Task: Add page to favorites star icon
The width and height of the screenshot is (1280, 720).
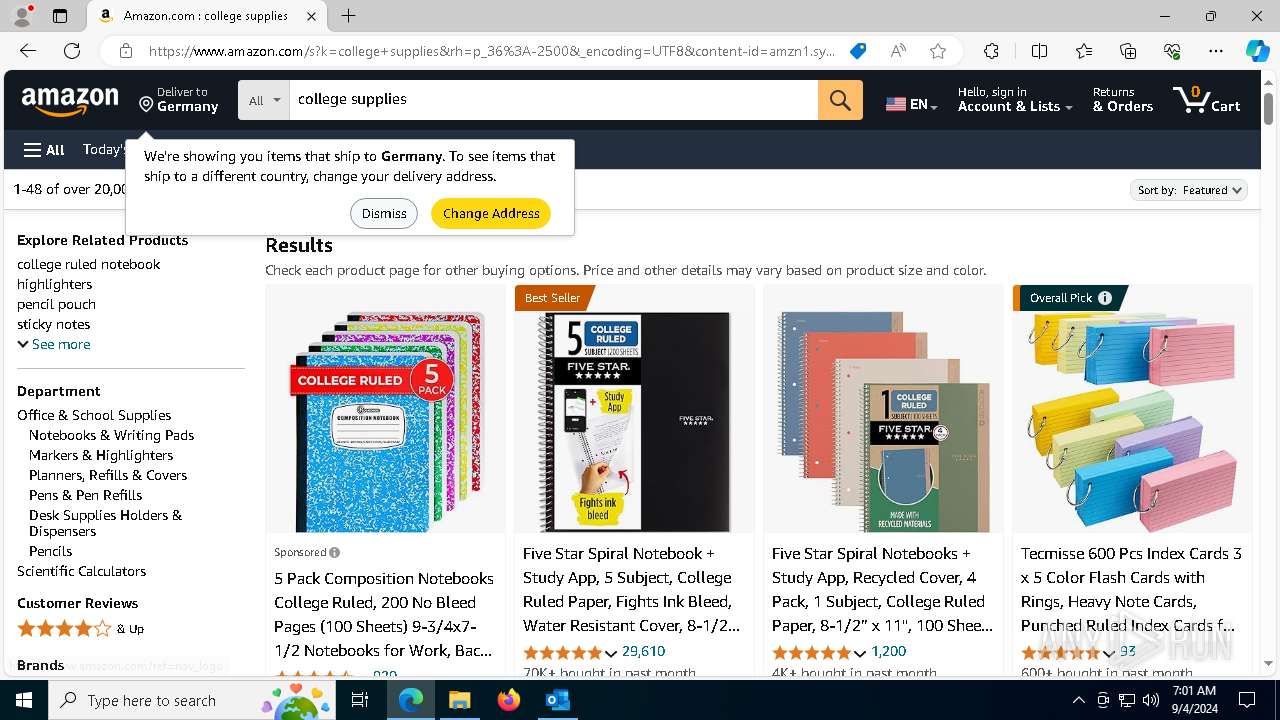Action: tap(937, 51)
